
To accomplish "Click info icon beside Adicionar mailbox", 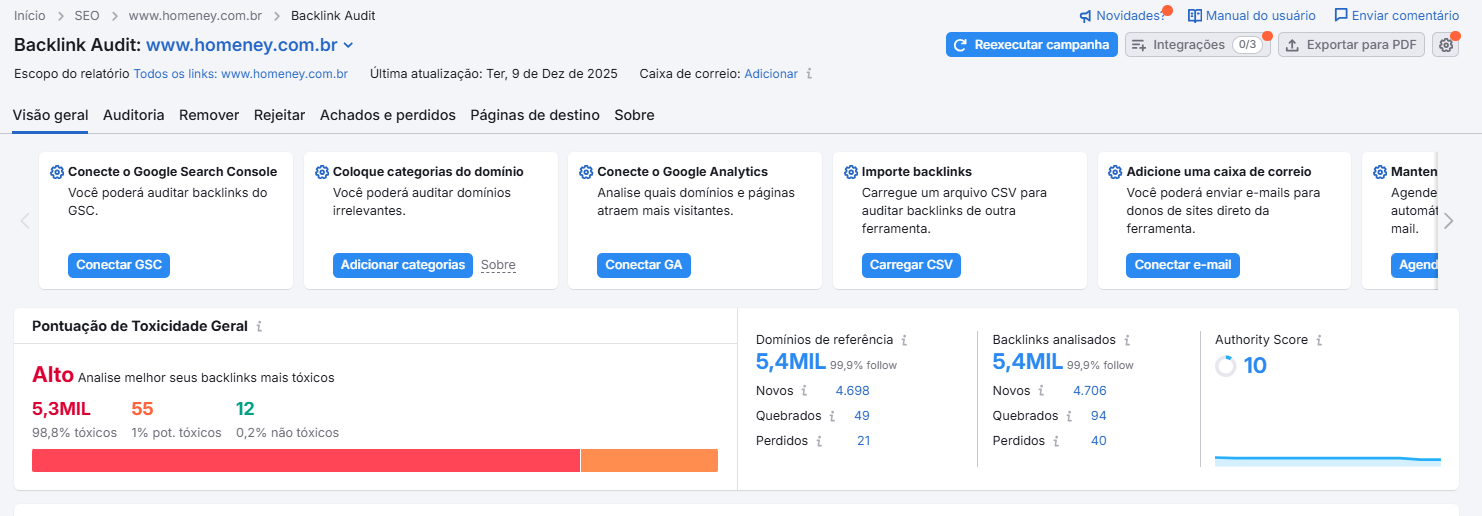I will click(809, 74).
